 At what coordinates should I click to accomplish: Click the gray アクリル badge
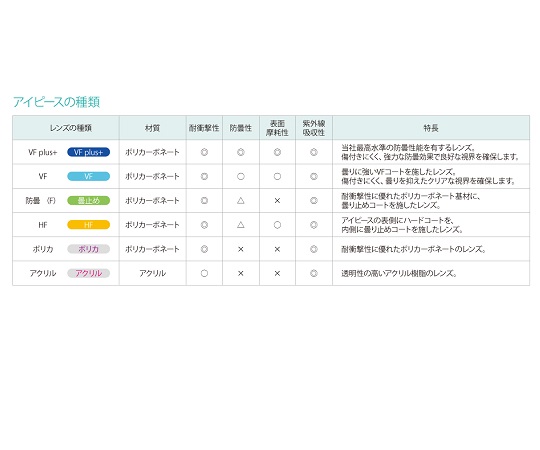pos(89,273)
